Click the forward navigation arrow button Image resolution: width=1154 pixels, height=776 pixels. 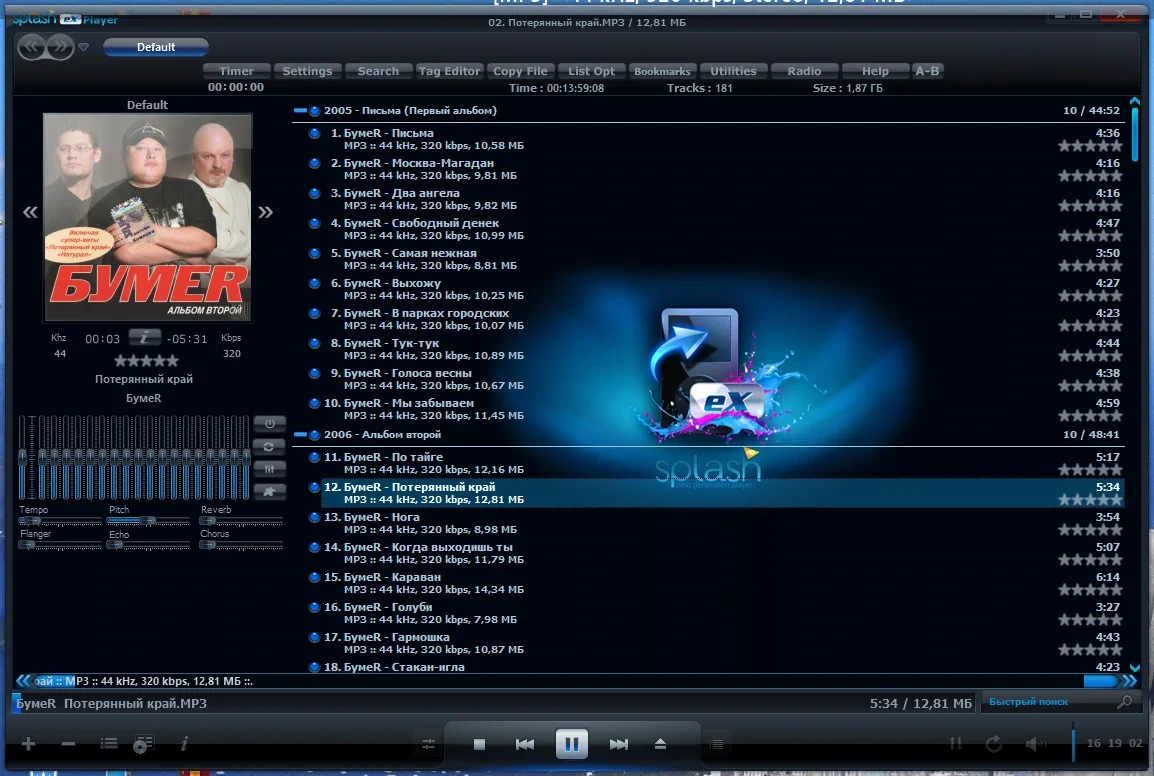(x=60, y=47)
